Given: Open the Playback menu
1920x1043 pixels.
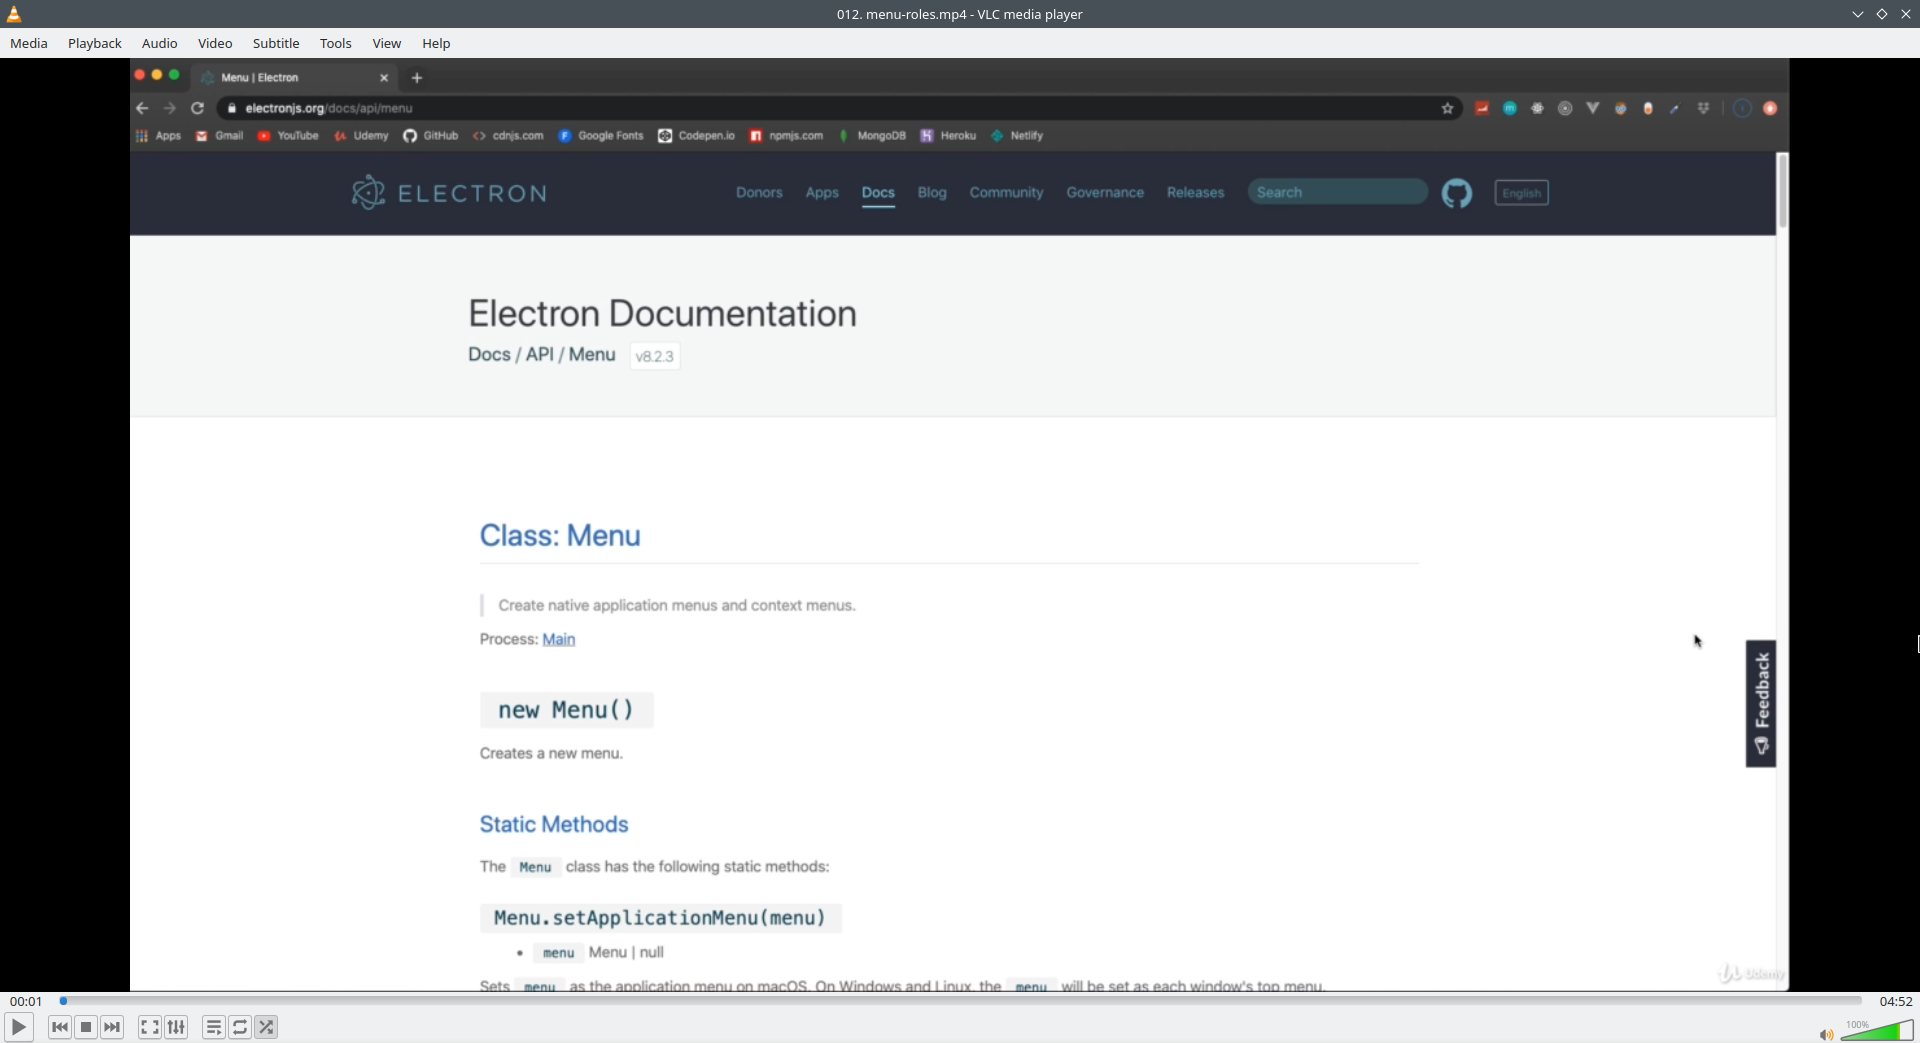Looking at the screenshot, I should coord(94,43).
